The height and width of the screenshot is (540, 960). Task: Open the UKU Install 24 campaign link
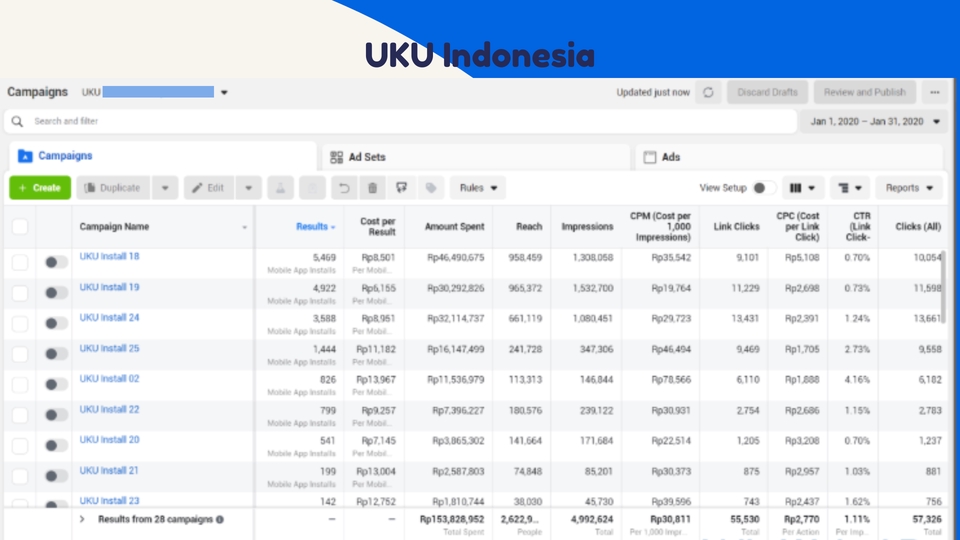[x=109, y=318]
